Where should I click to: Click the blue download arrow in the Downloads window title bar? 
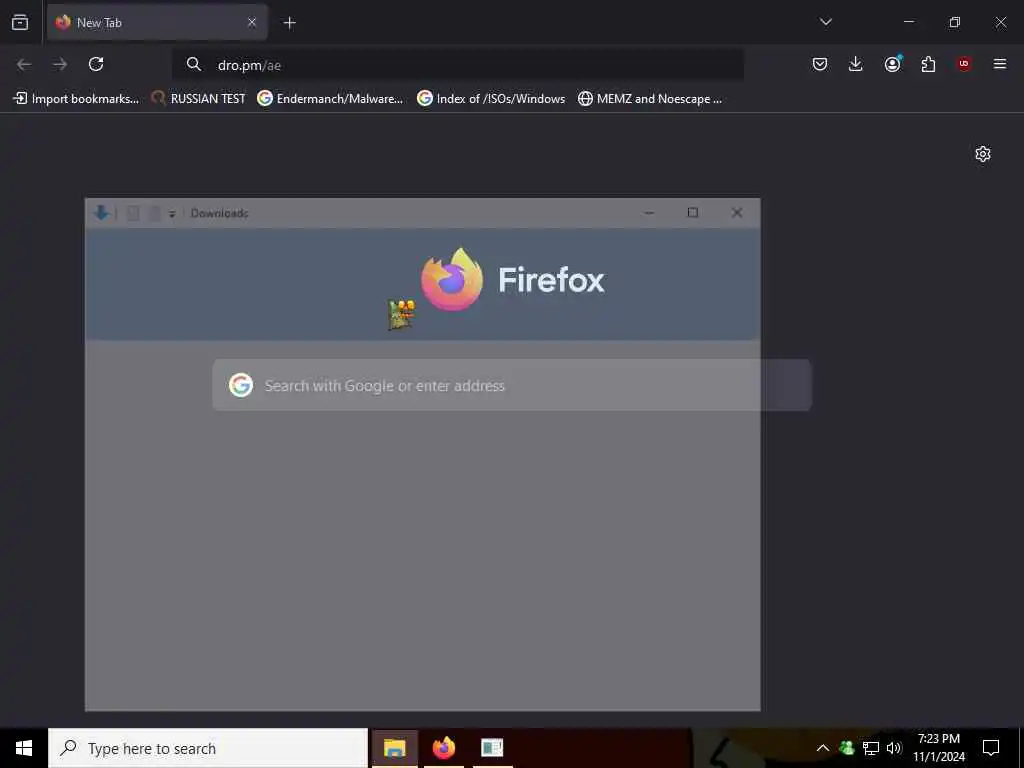[x=101, y=212]
